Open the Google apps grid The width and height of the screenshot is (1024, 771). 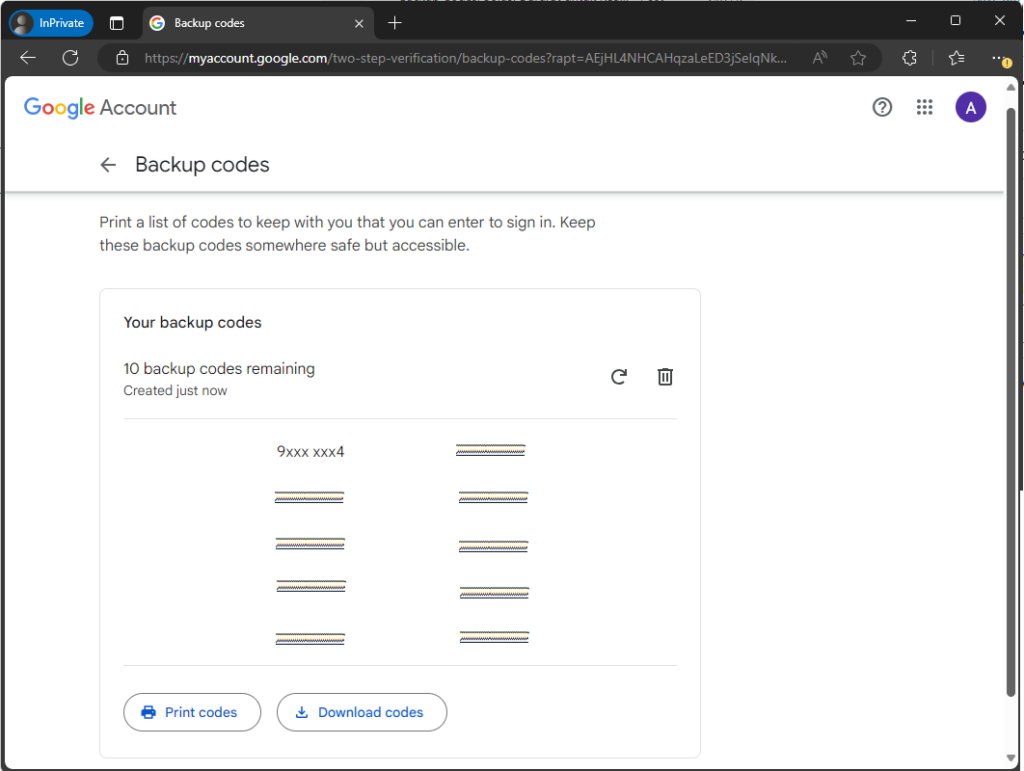pyautogui.click(x=925, y=108)
